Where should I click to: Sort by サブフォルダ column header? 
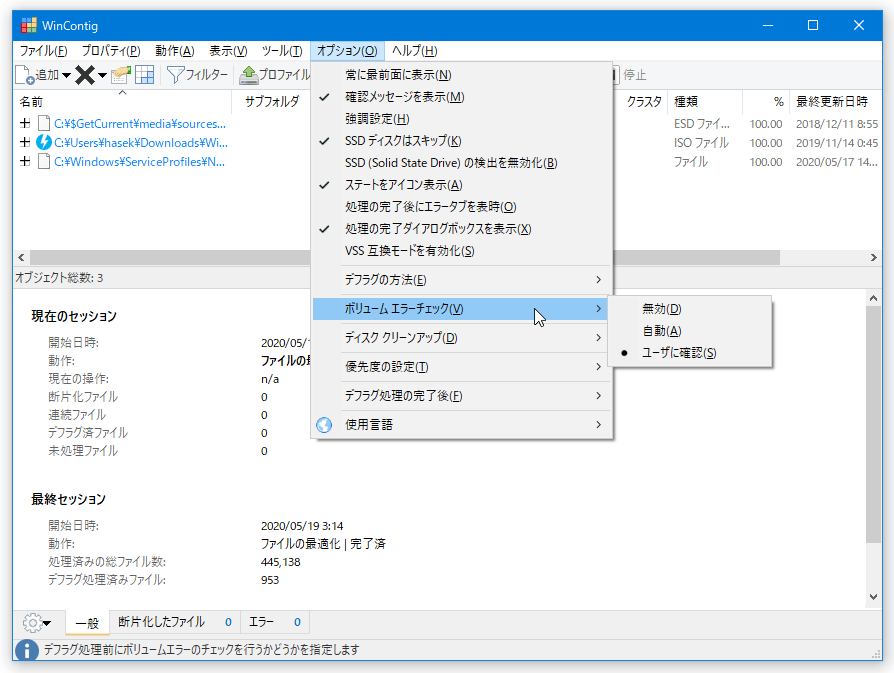(x=271, y=102)
